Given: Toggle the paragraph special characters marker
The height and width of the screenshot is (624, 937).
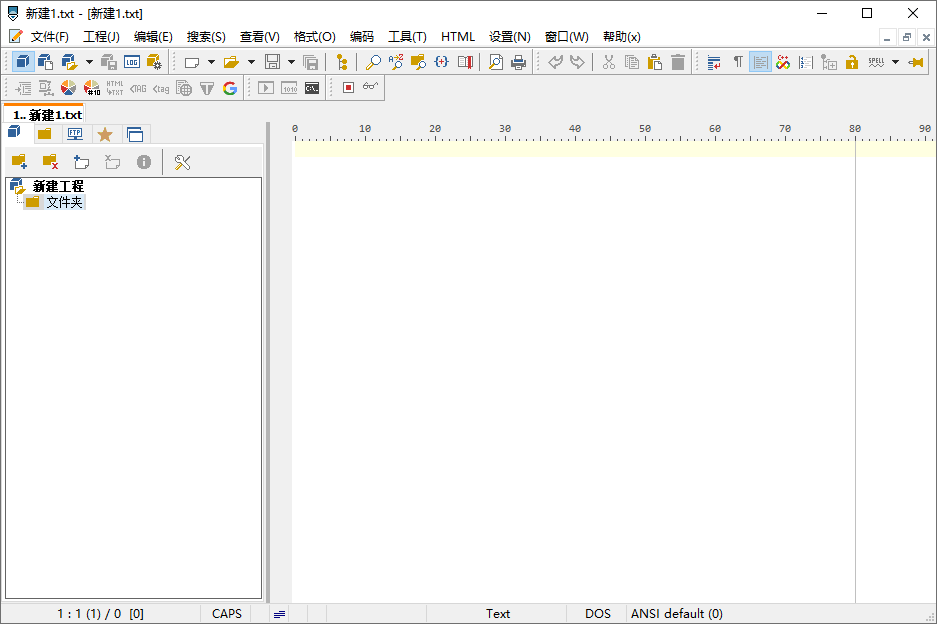Looking at the screenshot, I should [x=738, y=62].
